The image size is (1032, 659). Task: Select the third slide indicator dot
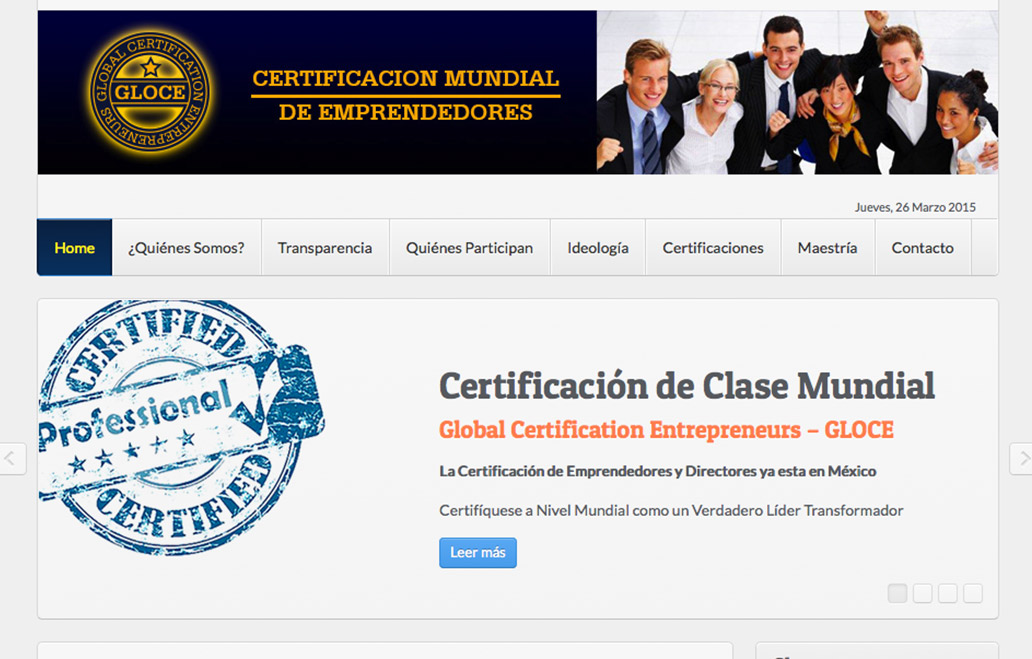click(x=948, y=593)
